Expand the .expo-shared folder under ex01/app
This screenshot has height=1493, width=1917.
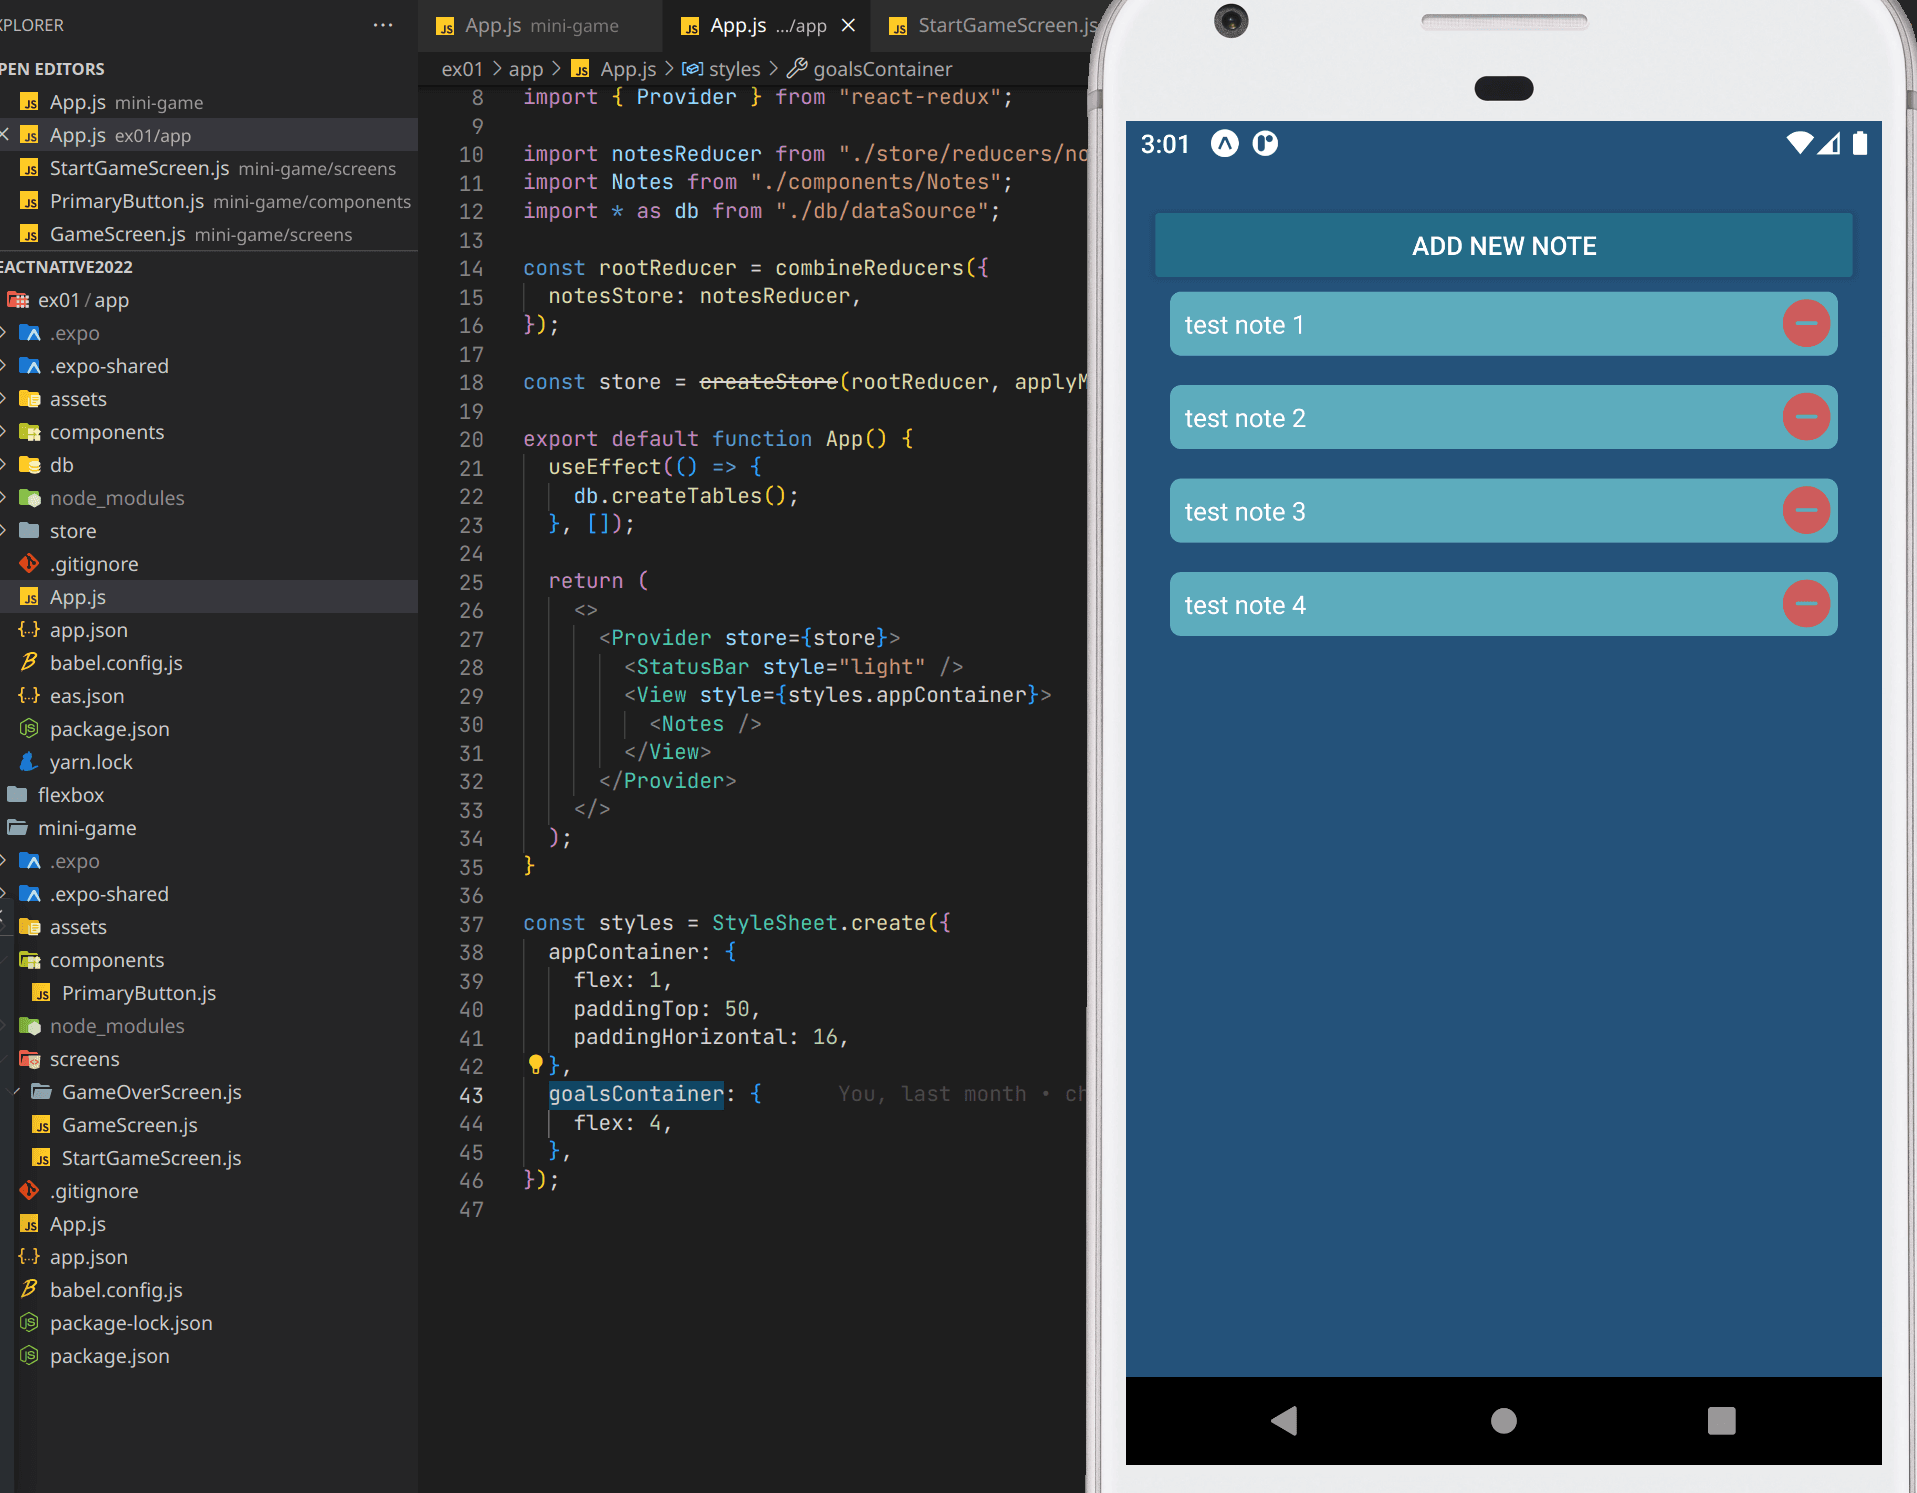tap(209, 366)
